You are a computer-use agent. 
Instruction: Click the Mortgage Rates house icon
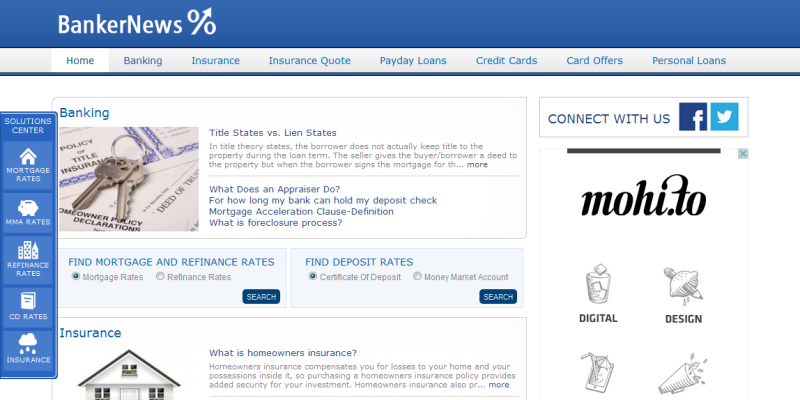pyautogui.click(x=28, y=157)
